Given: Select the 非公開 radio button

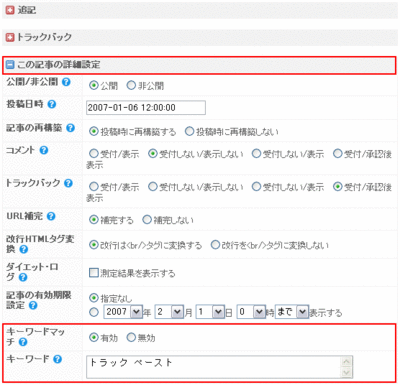Looking at the screenshot, I should [131, 86].
